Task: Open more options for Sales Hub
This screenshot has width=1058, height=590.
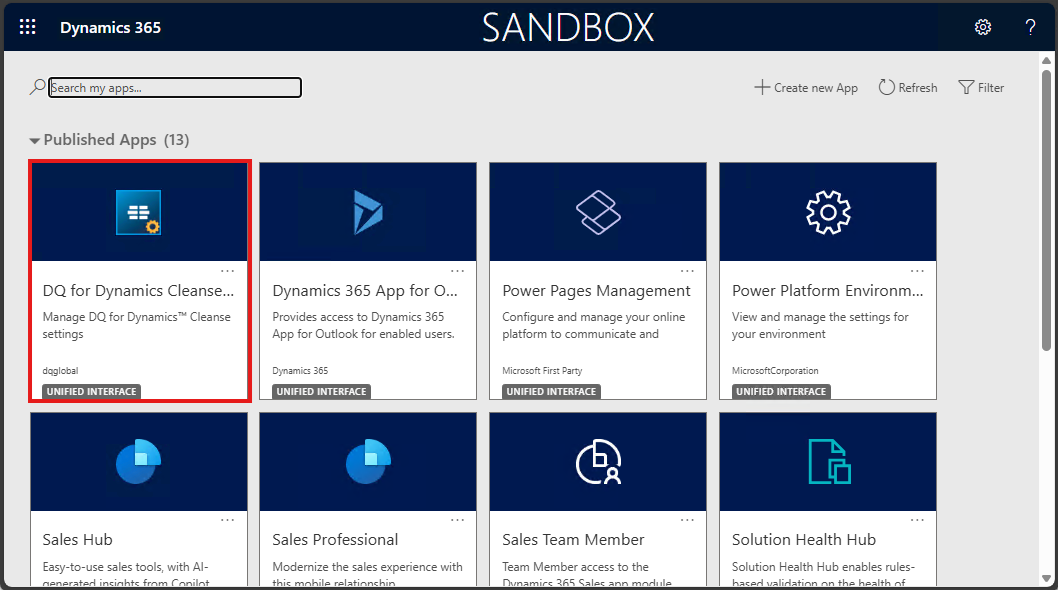Action: (x=227, y=520)
